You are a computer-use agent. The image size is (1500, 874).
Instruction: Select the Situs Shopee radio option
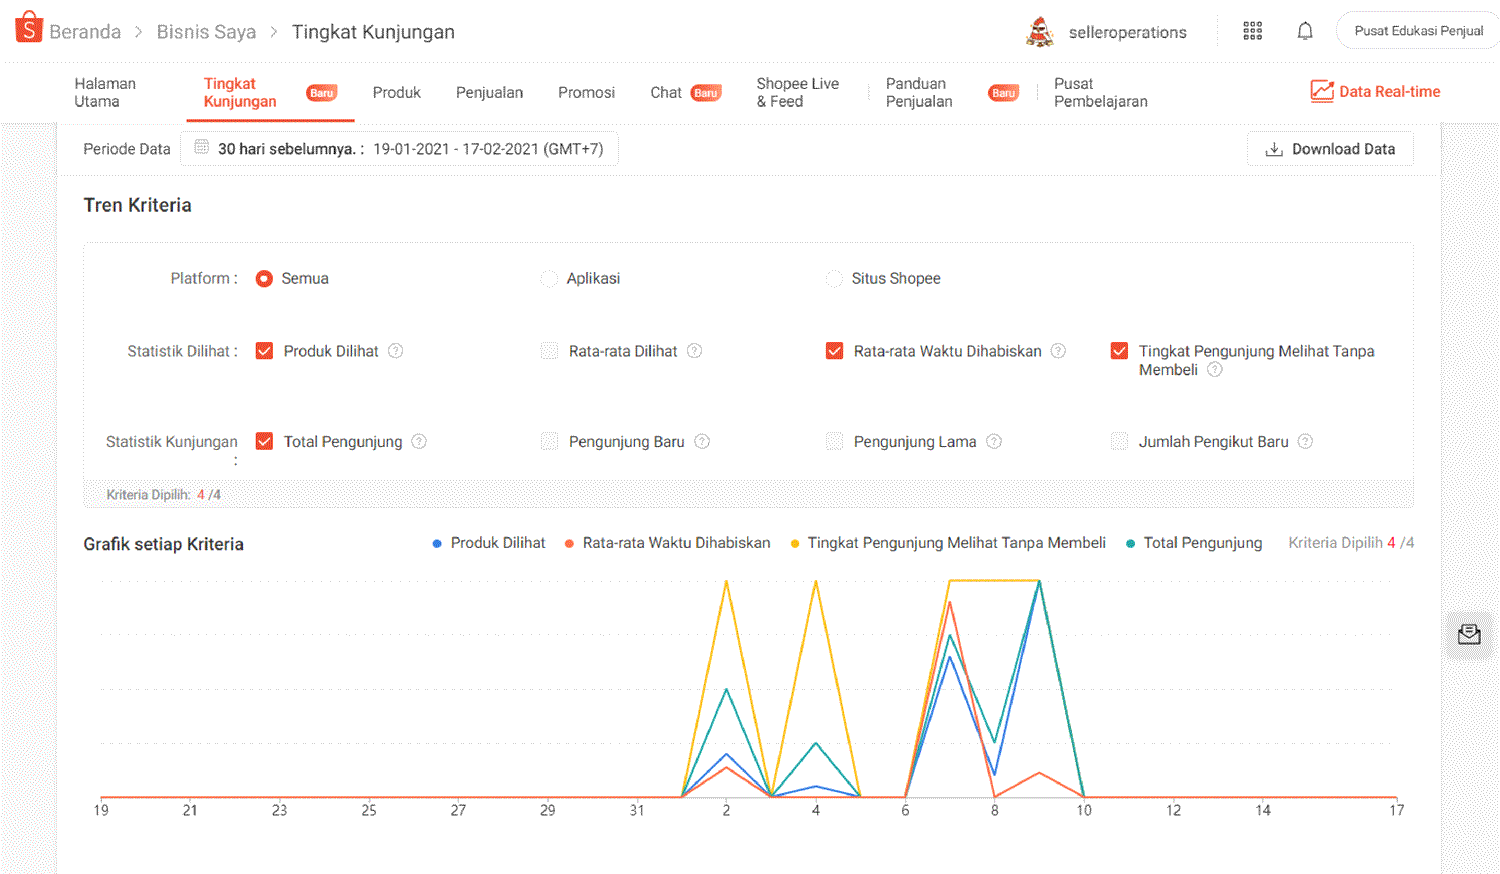(834, 279)
